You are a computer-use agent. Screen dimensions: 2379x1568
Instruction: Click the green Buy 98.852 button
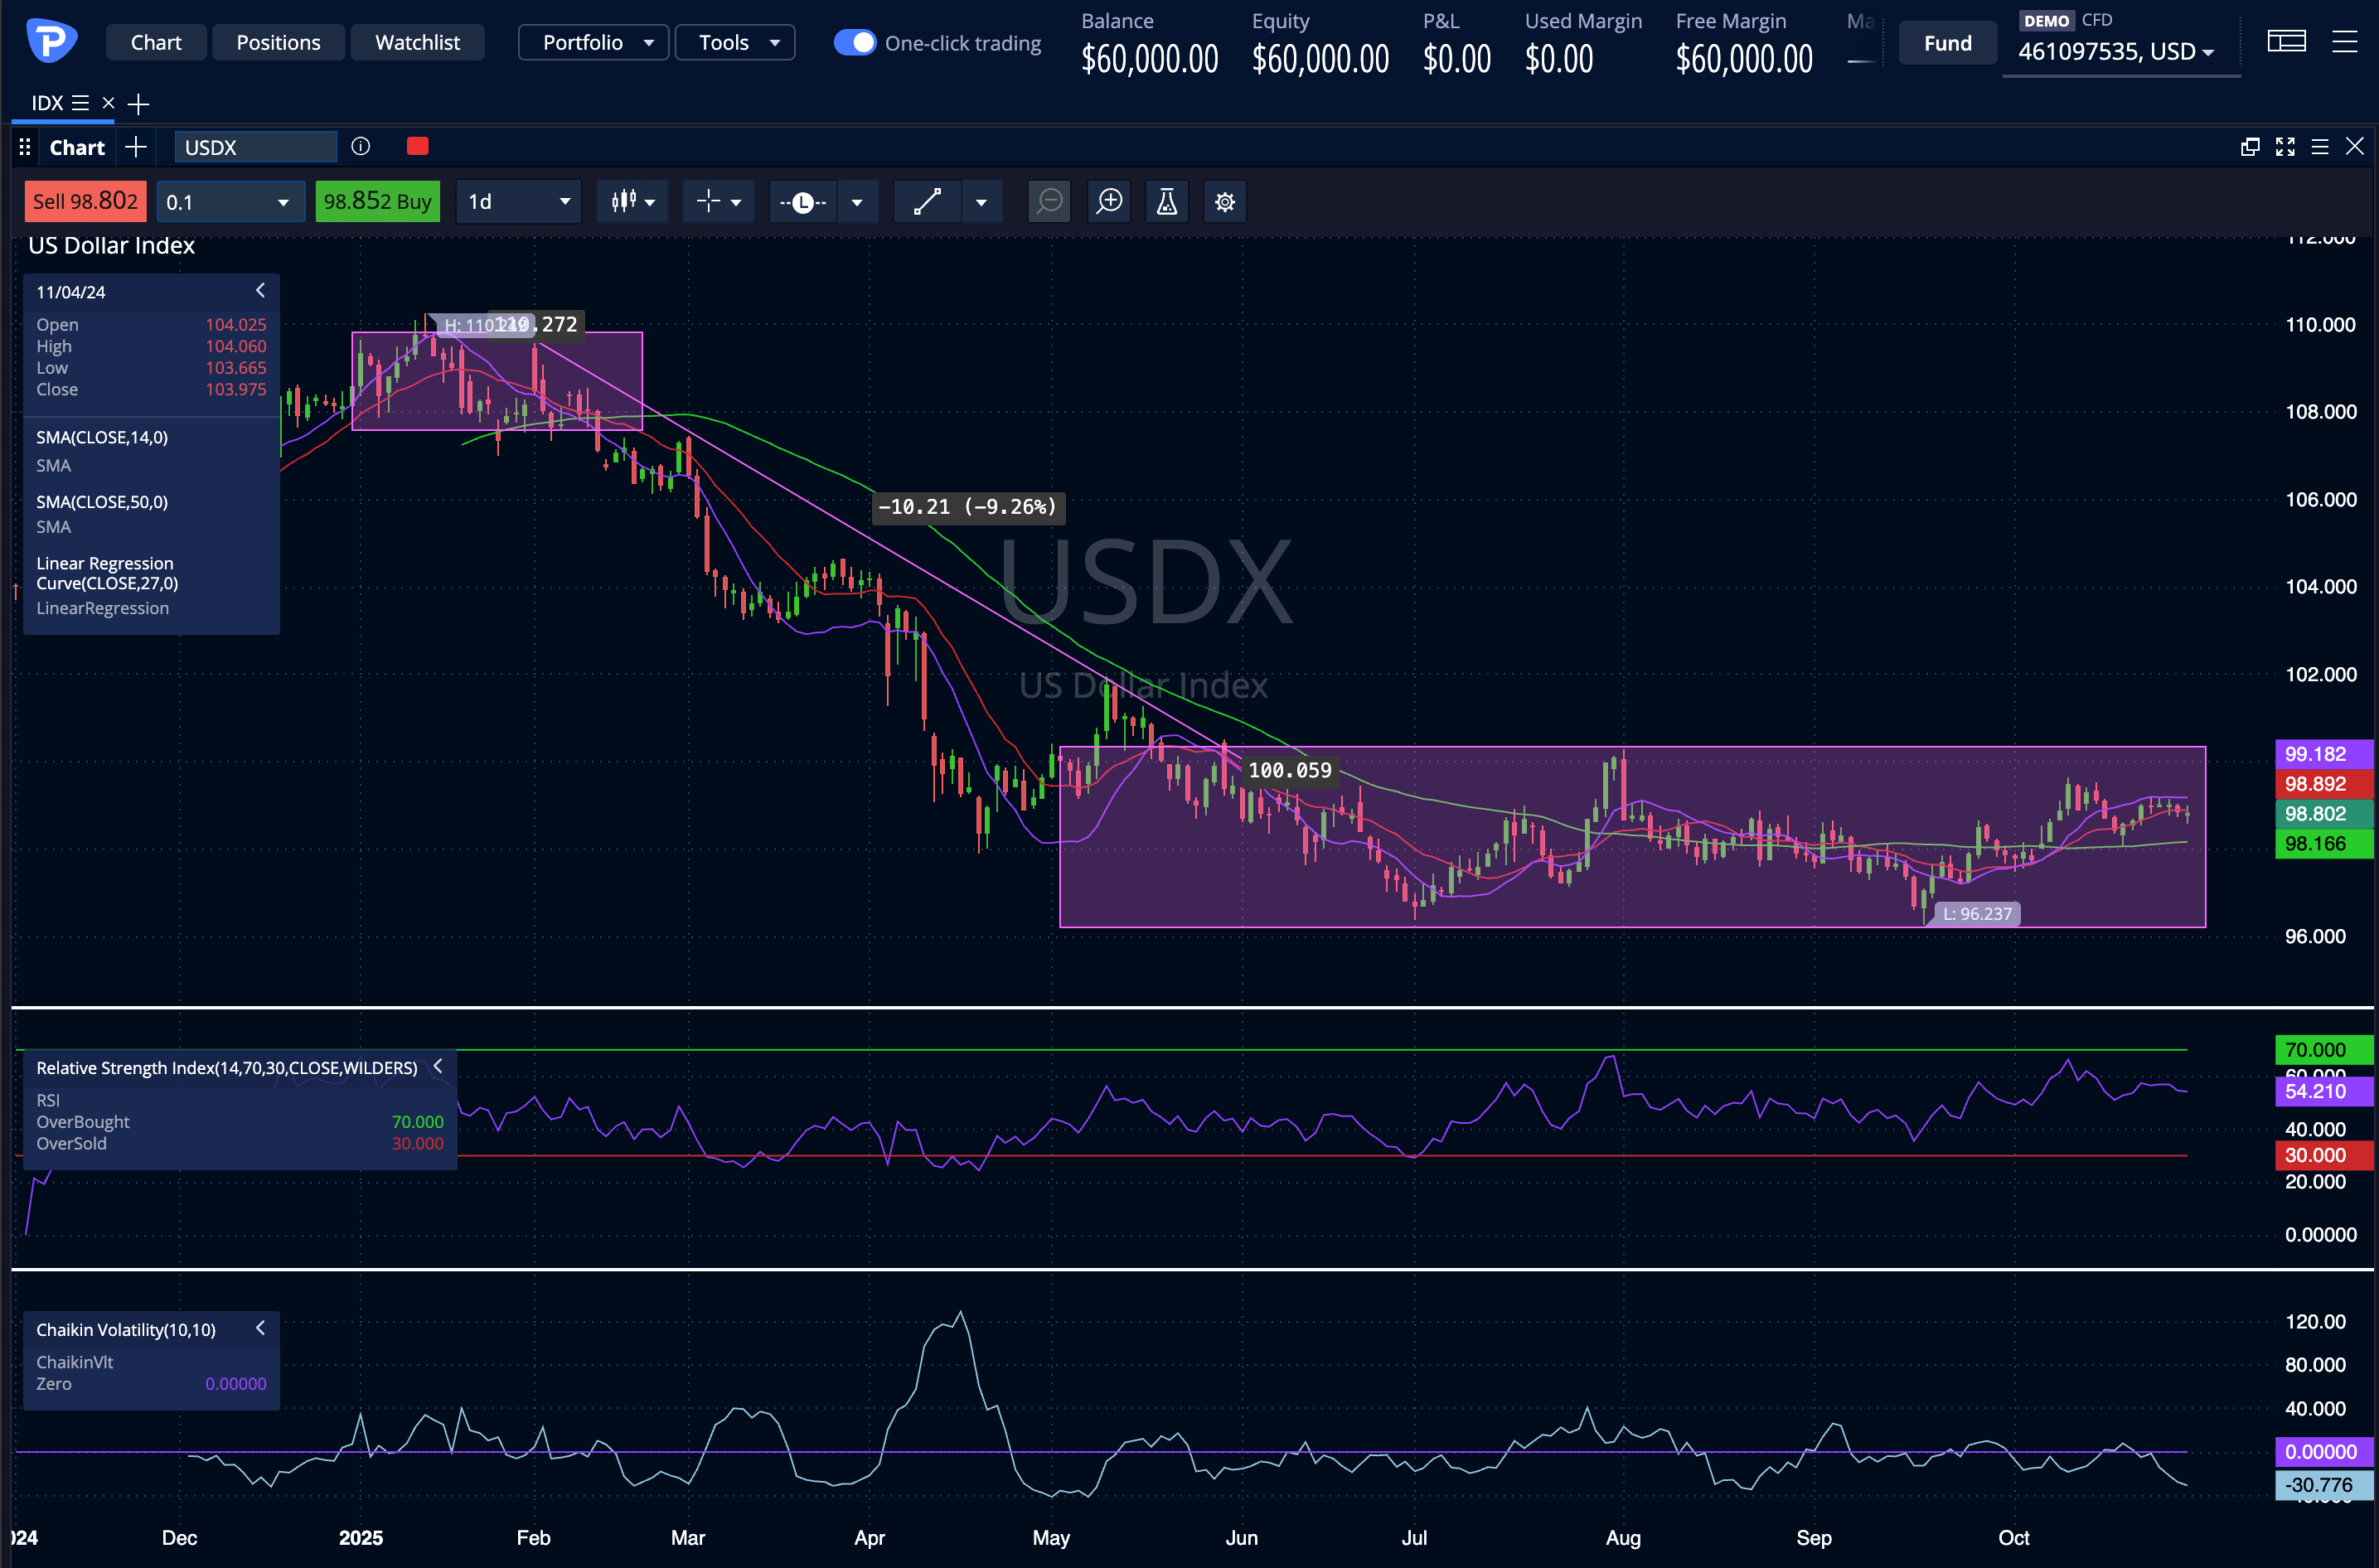pos(377,201)
